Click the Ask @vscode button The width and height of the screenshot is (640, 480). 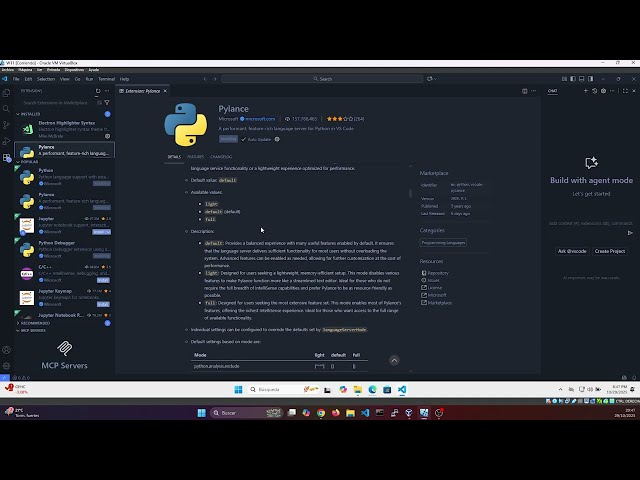point(572,251)
